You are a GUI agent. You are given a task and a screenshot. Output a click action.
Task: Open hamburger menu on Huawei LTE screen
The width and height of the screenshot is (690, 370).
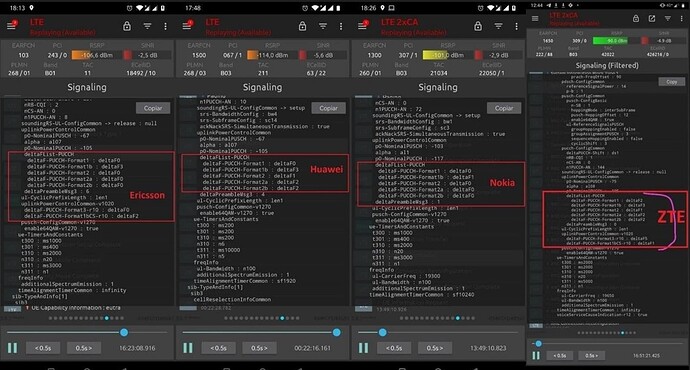click(187, 26)
